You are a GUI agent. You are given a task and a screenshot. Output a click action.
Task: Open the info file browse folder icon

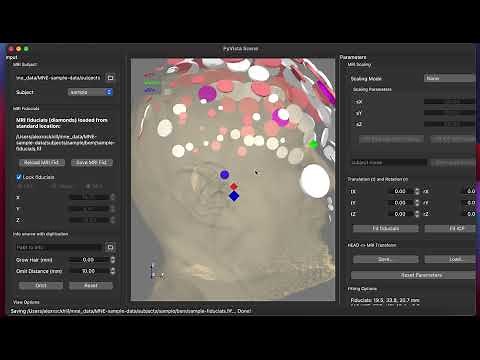click(110, 247)
